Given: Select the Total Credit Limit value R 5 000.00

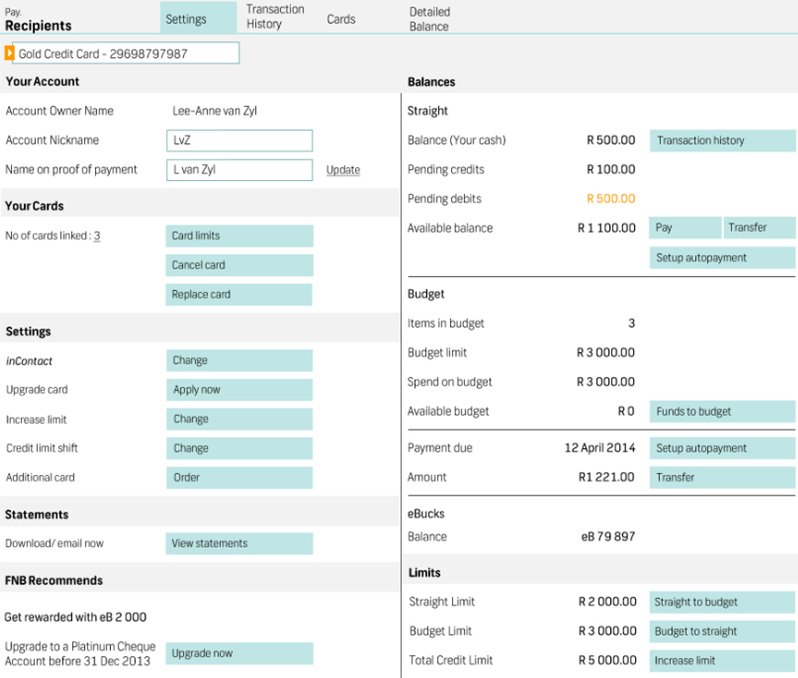Looking at the screenshot, I should [608, 660].
